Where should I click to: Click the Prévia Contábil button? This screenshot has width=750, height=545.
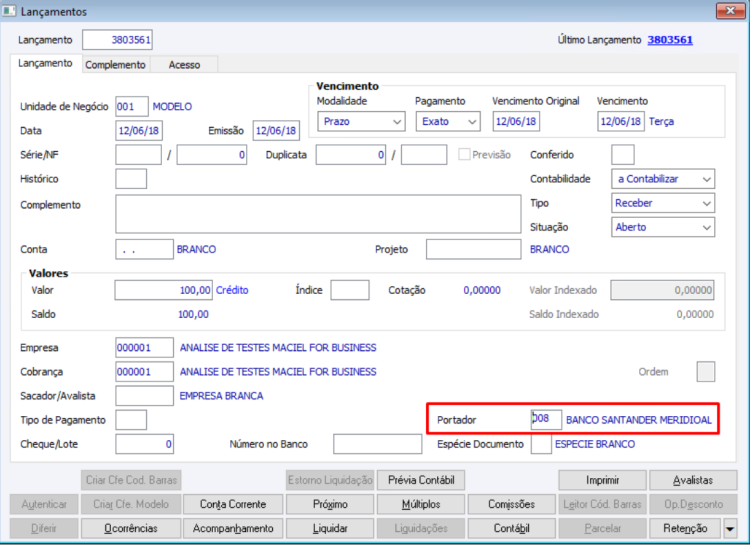coord(421,480)
